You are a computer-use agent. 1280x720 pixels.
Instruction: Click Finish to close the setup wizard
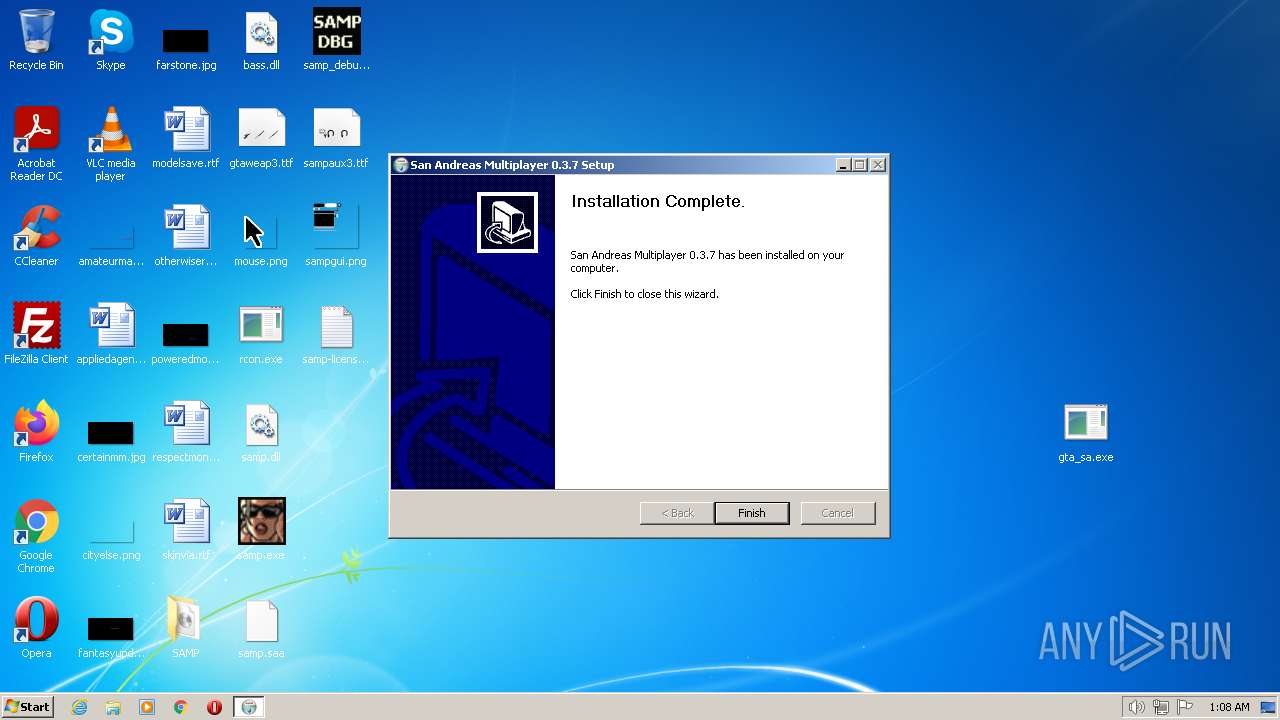pos(751,513)
